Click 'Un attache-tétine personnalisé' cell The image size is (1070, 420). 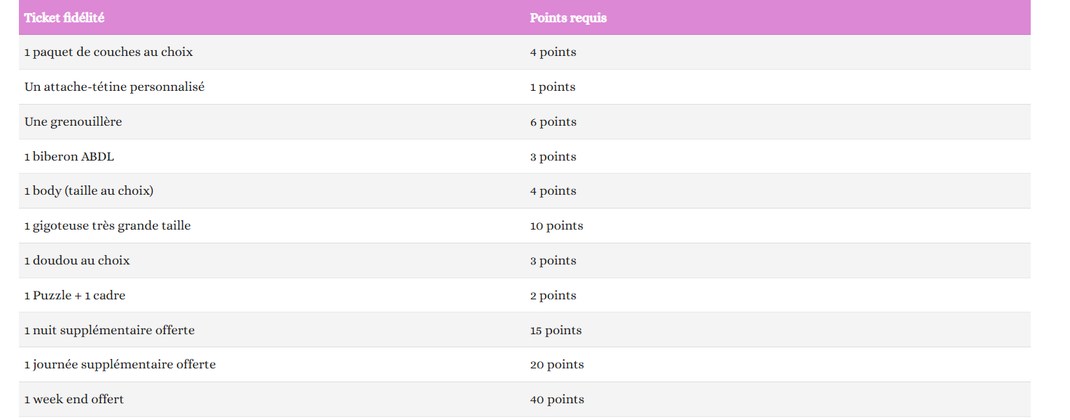click(x=272, y=87)
